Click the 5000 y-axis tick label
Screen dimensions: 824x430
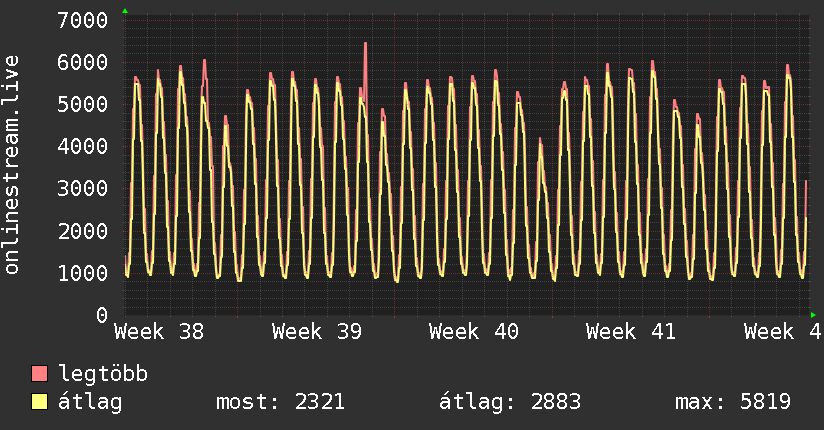click(x=82, y=104)
